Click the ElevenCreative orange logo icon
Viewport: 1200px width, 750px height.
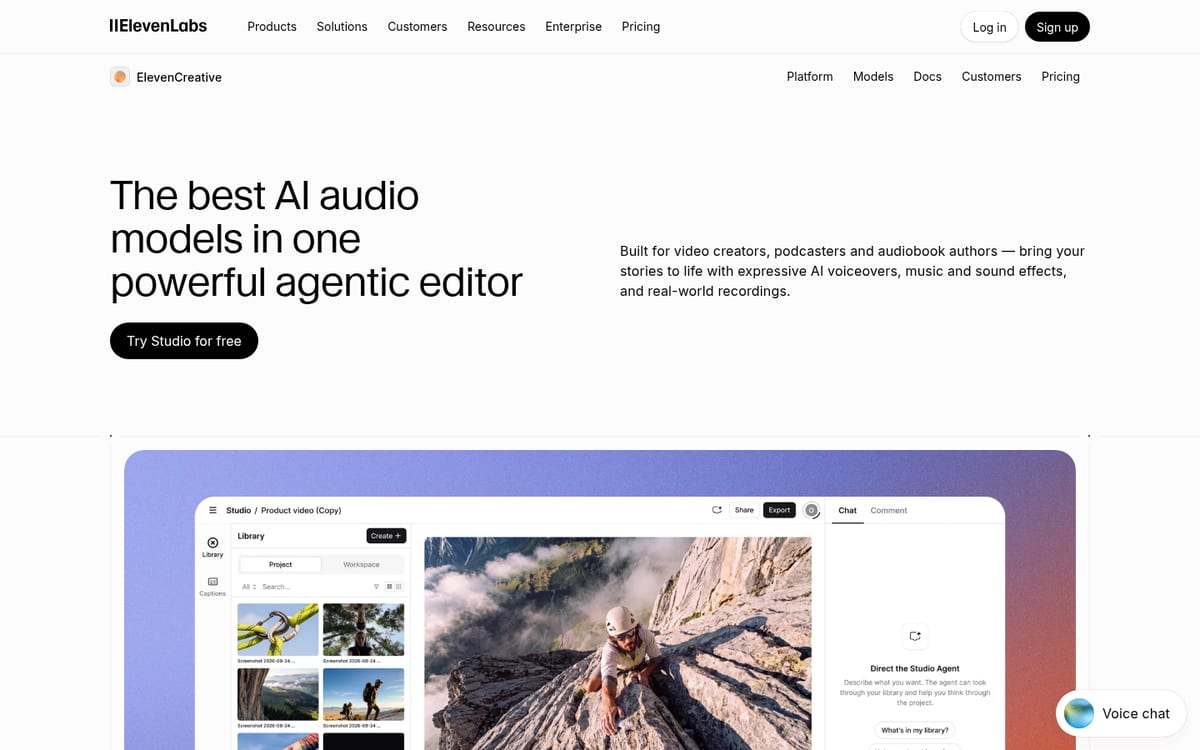[120, 77]
